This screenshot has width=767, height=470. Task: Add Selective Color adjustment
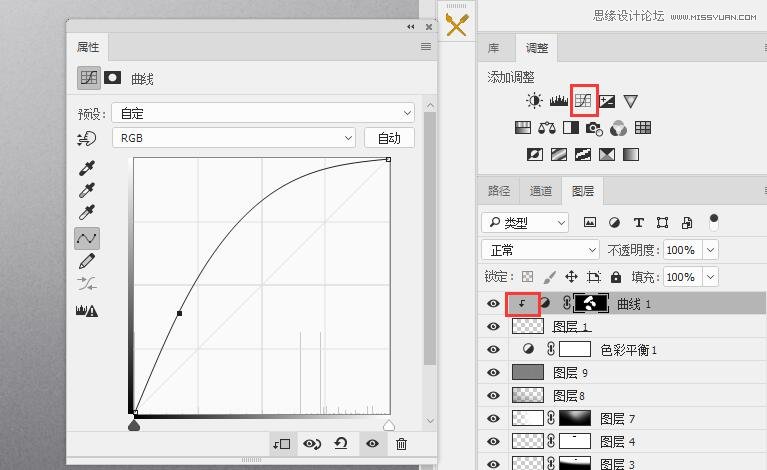607,155
